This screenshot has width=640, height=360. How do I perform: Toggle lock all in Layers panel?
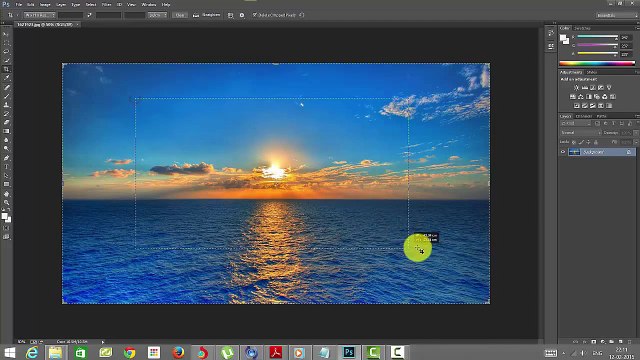(596, 142)
